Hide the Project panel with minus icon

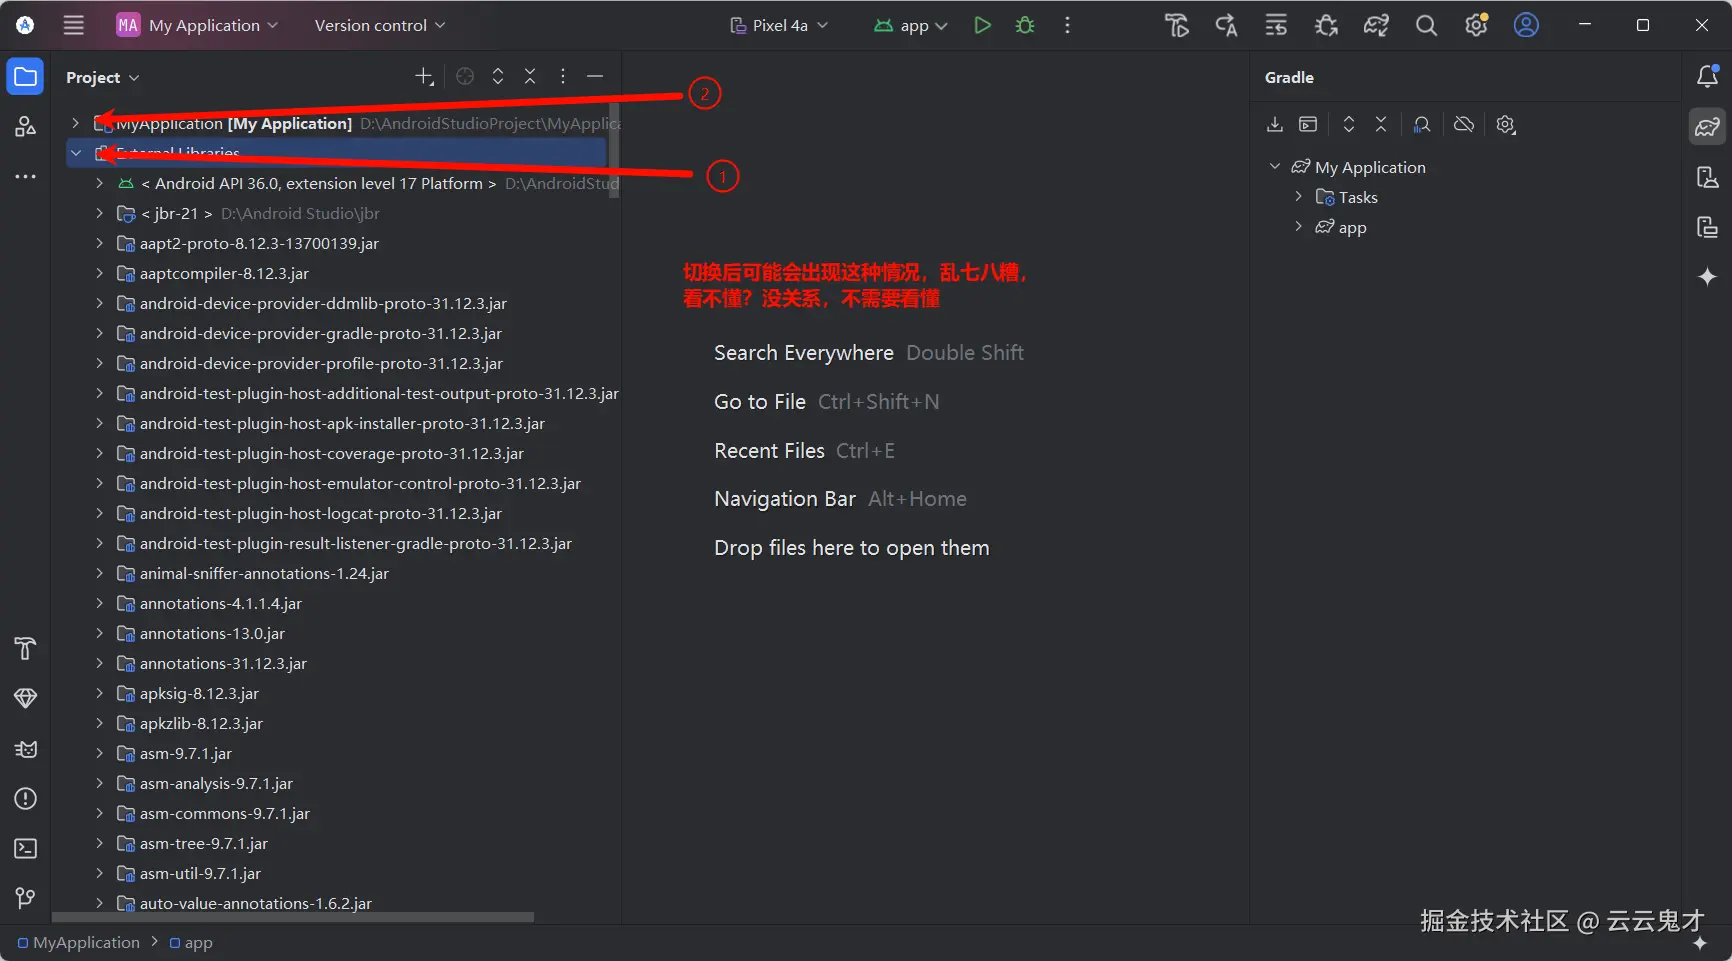(x=595, y=76)
